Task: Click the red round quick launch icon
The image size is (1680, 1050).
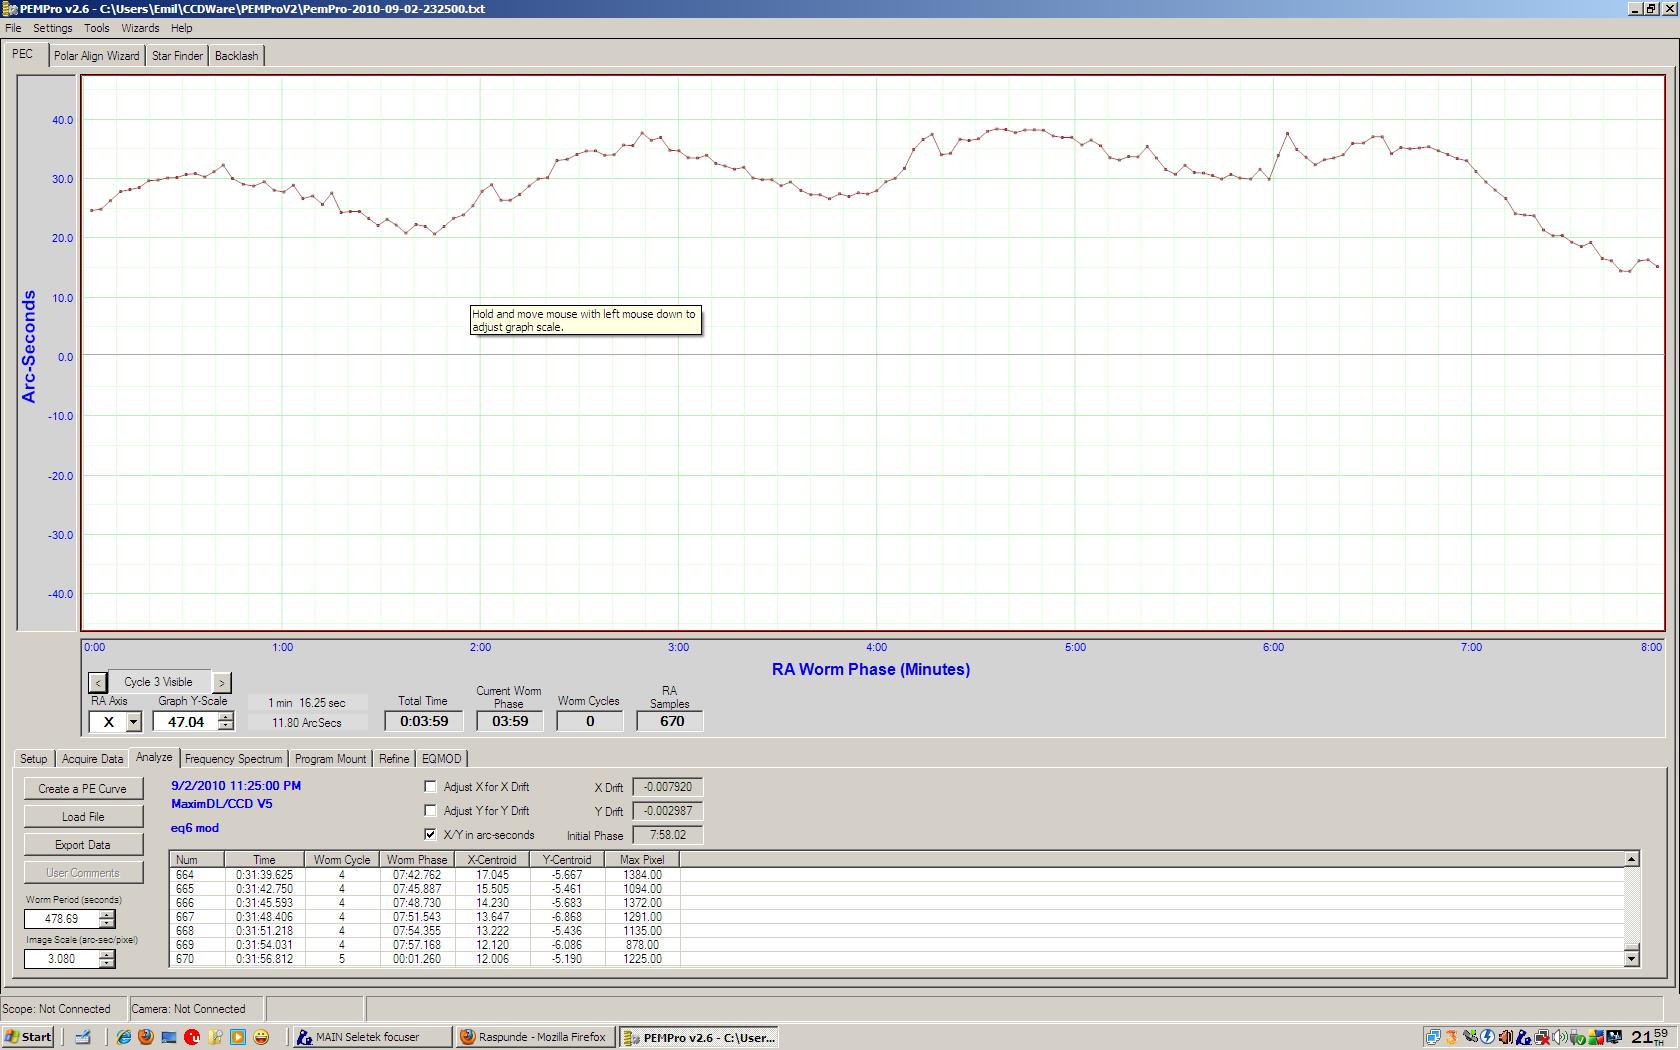Action: click(x=192, y=1037)
